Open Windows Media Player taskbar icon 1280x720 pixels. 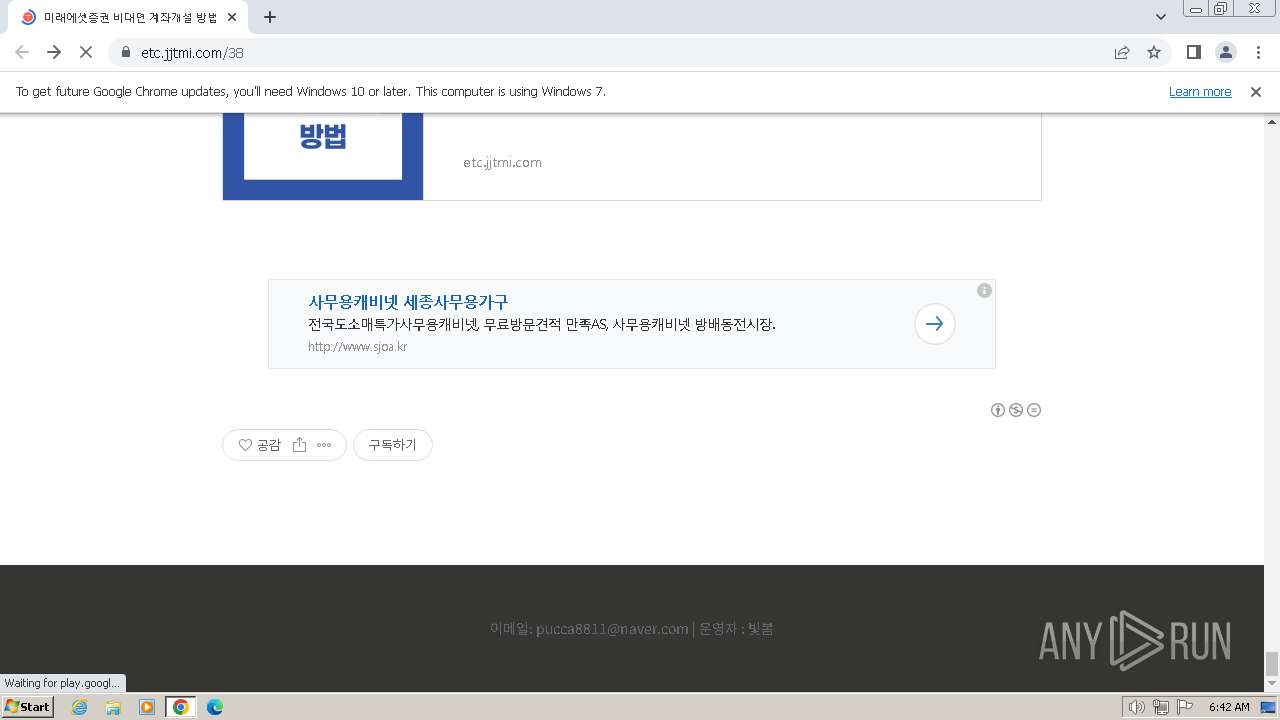coord(147,707)
